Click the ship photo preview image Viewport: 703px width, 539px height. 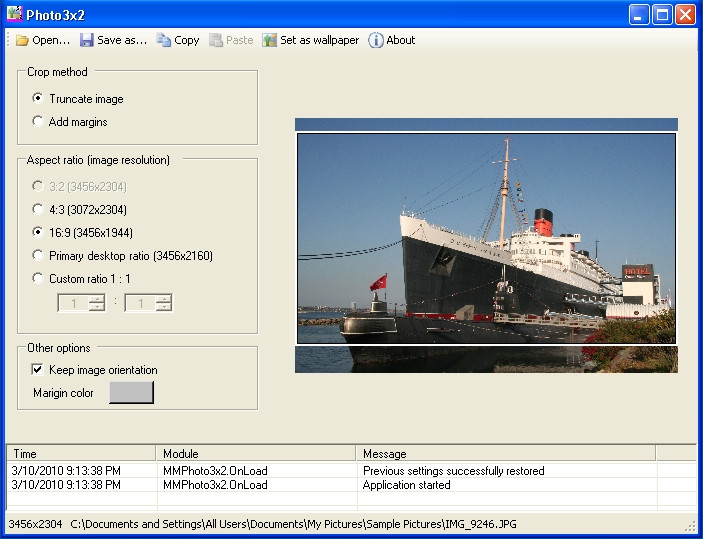pos(486,245)
